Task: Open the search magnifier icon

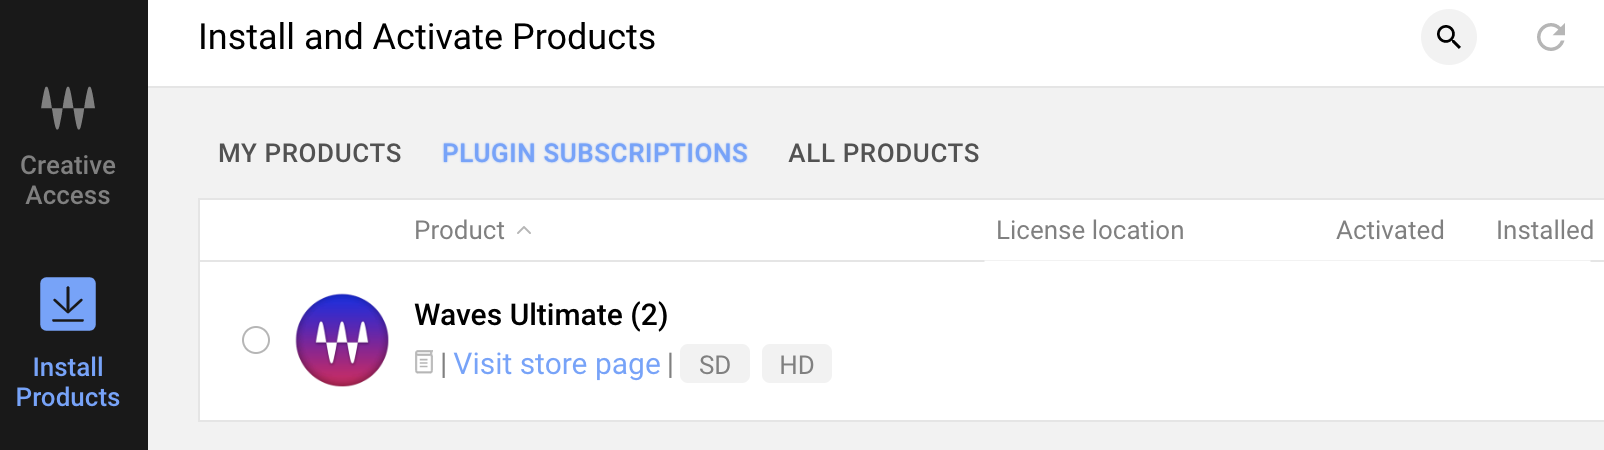Action: tap(1449, 37)
